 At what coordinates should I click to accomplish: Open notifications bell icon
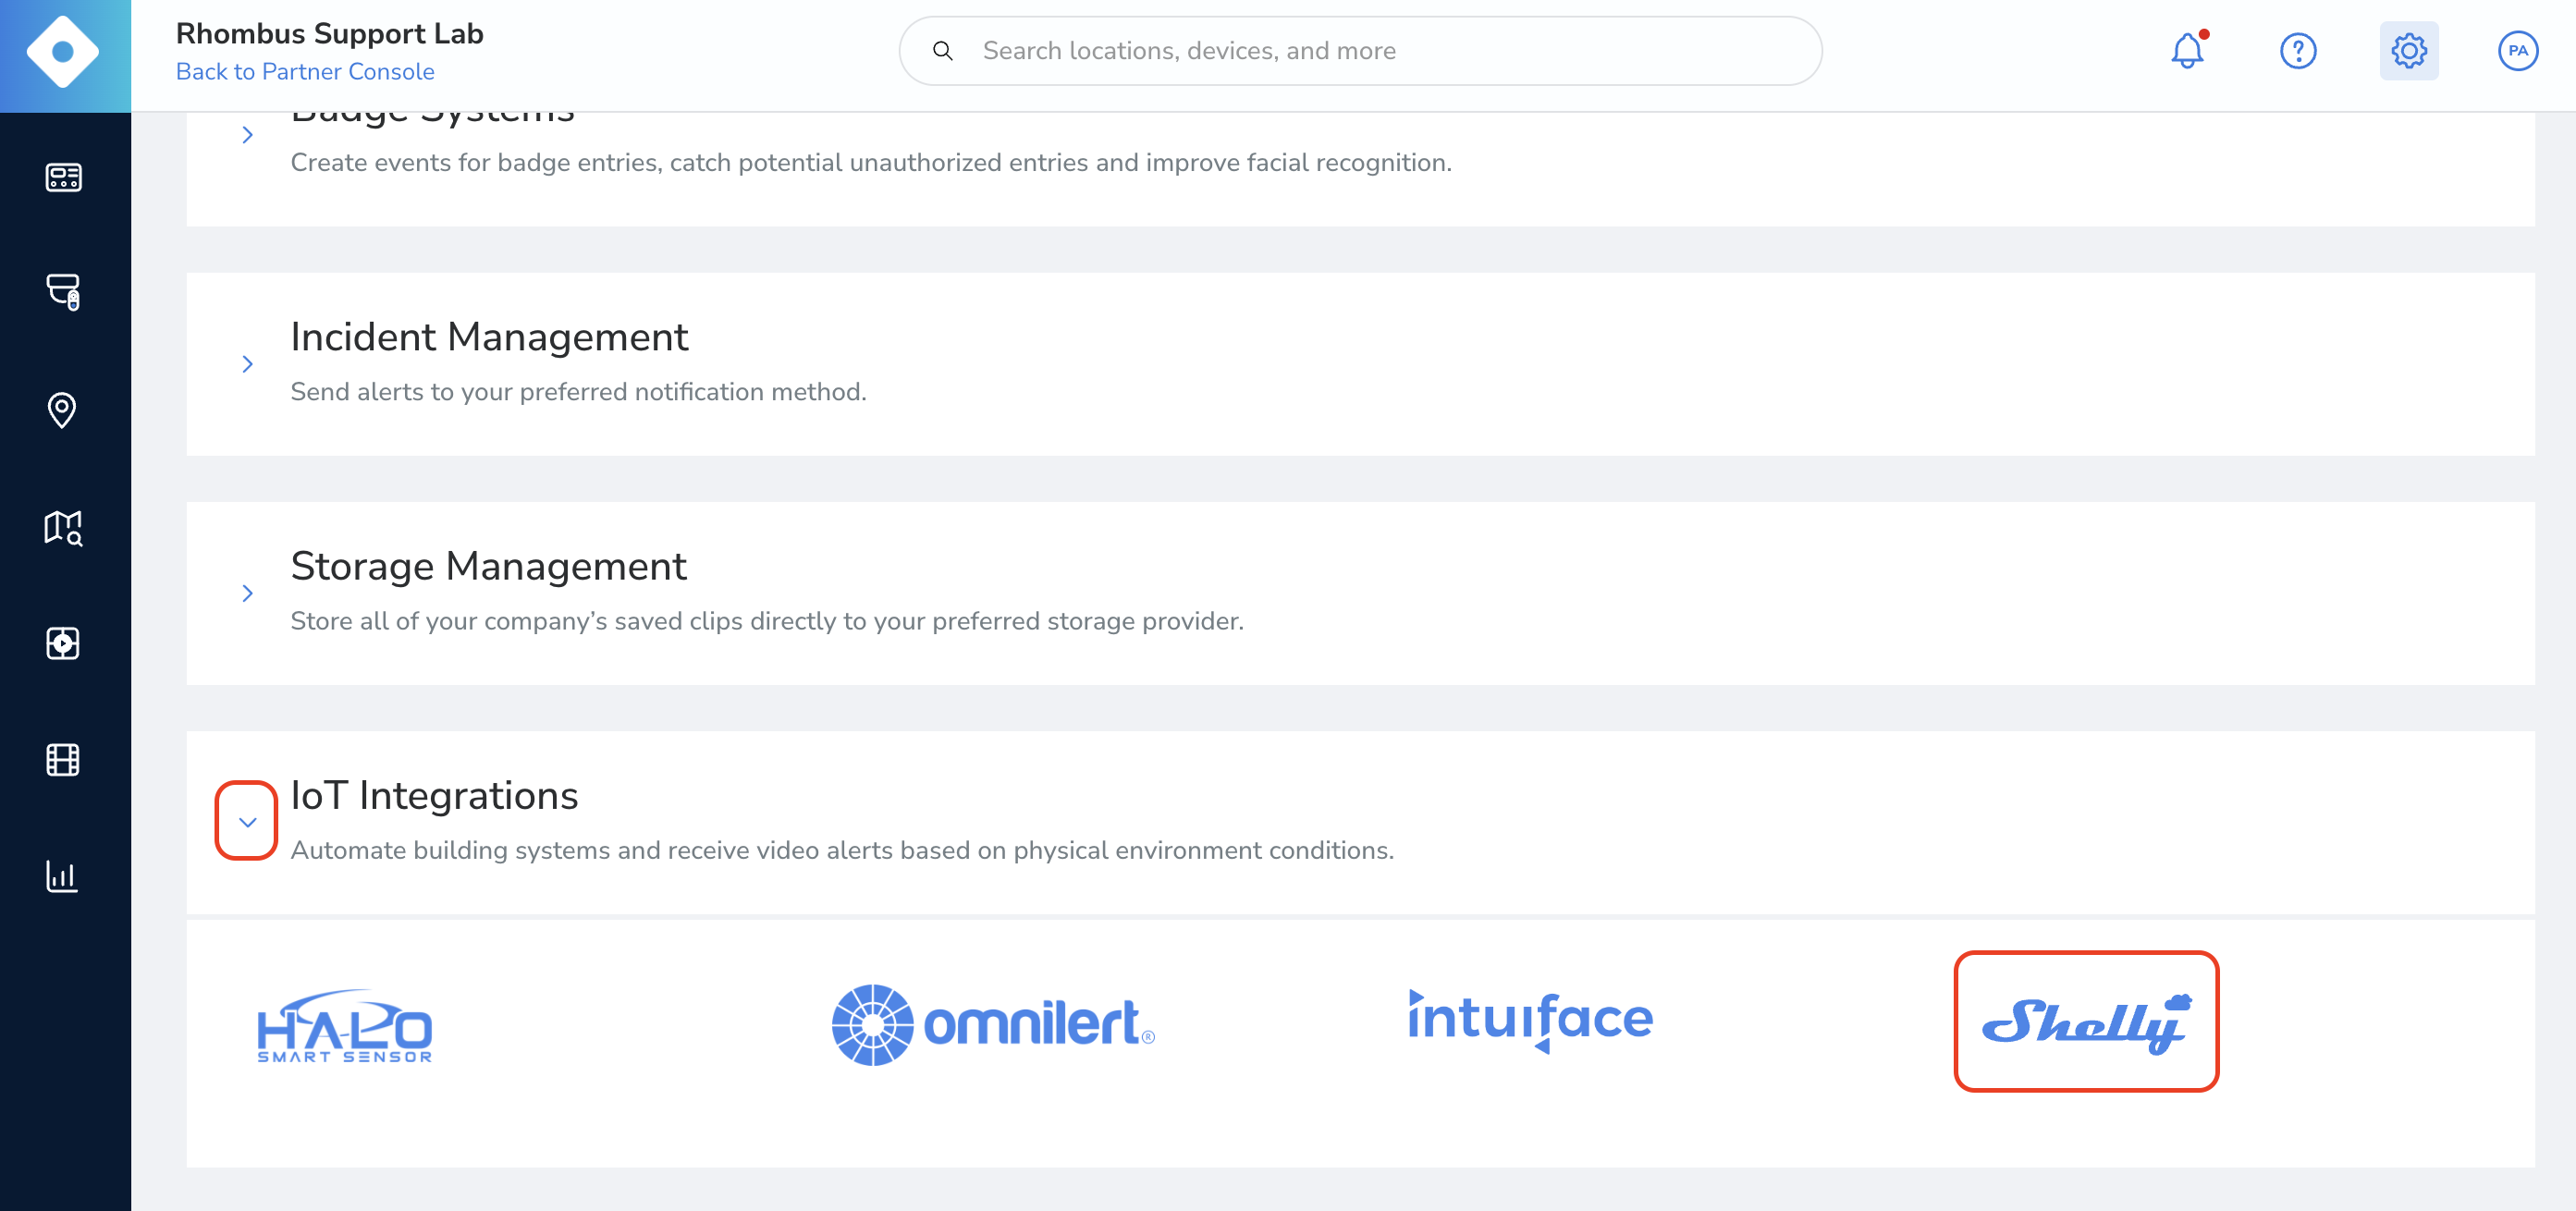[x=2188, y=50]
